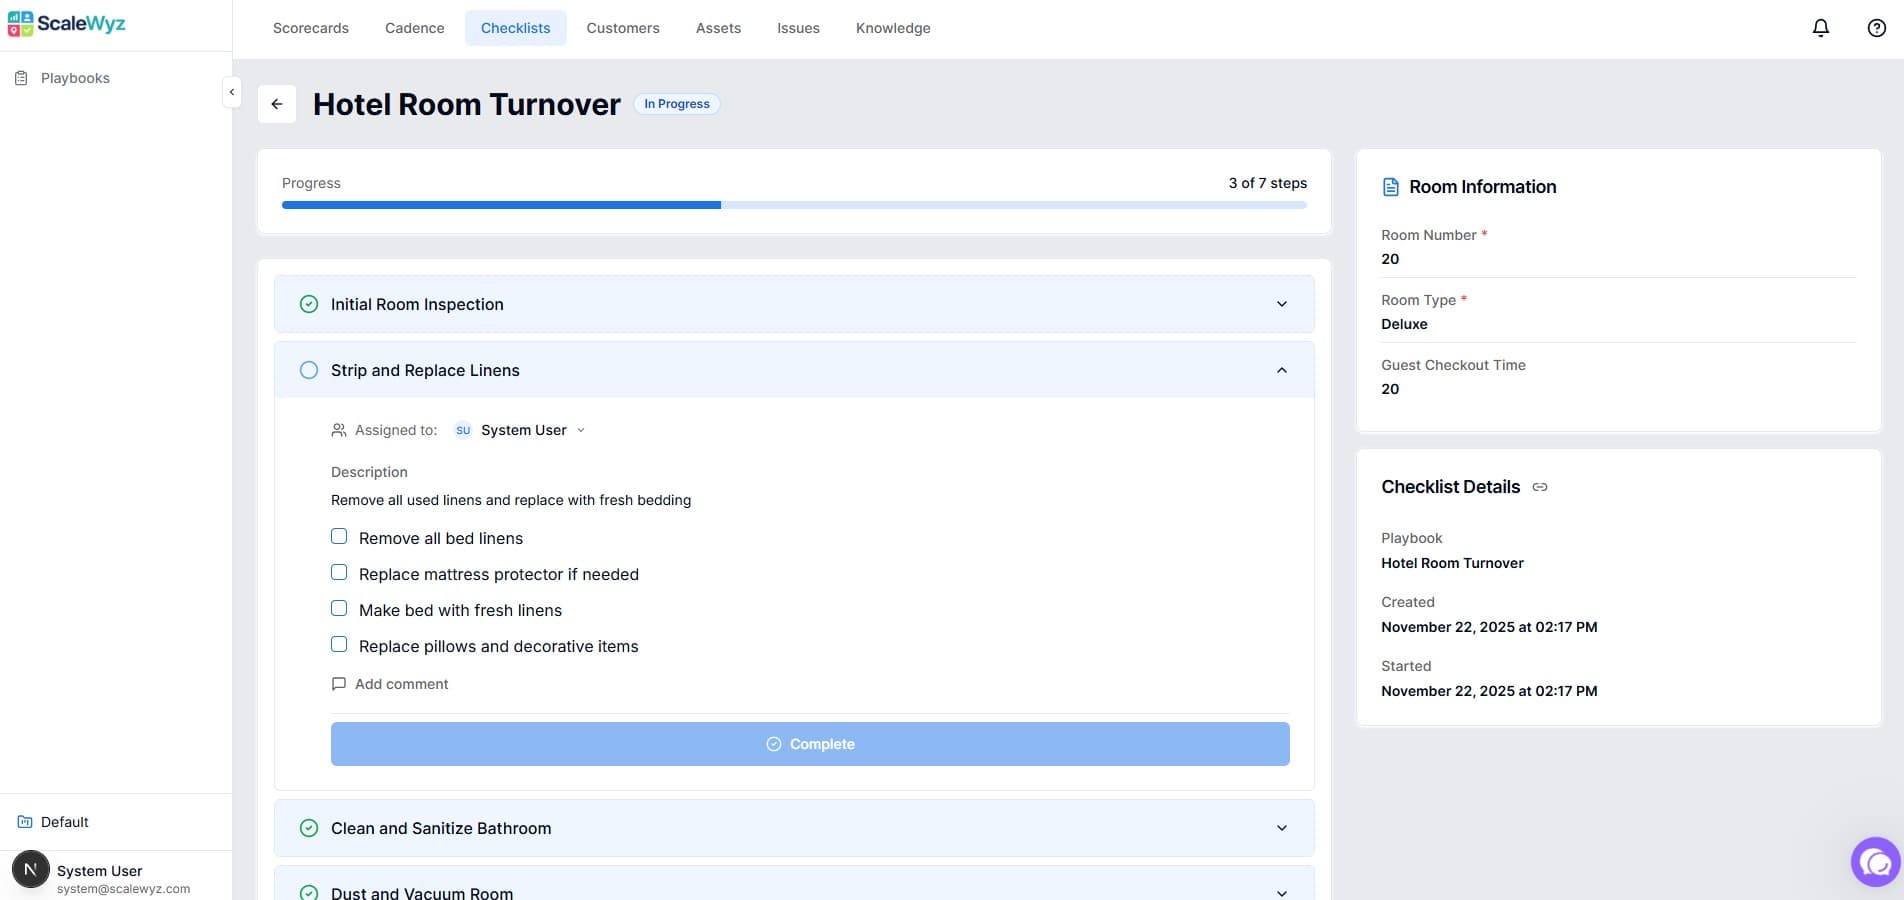Check Replace pillows and decorative items

point(339,644)
